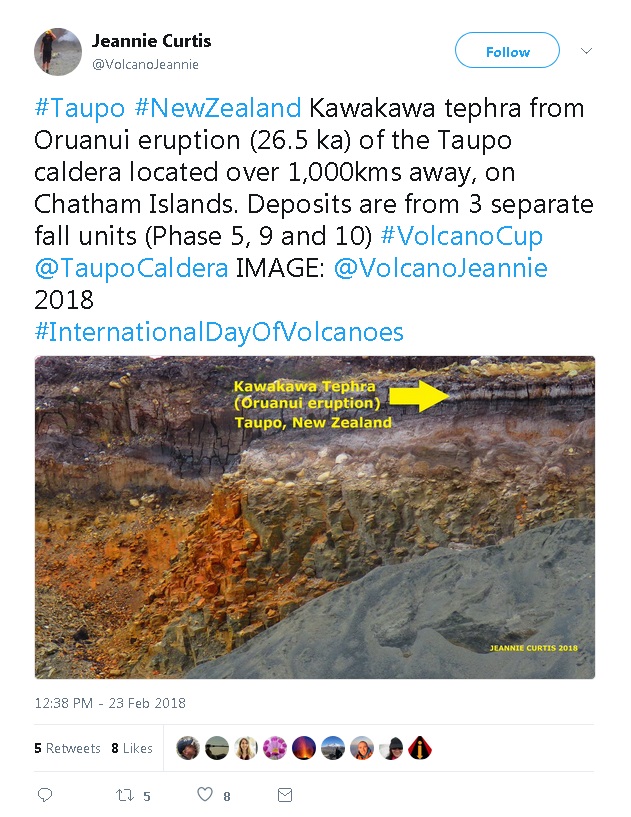Expand tweet options chevron next to Follow
Viewport: 631px width, 817px height.
(x=586, y=51)
